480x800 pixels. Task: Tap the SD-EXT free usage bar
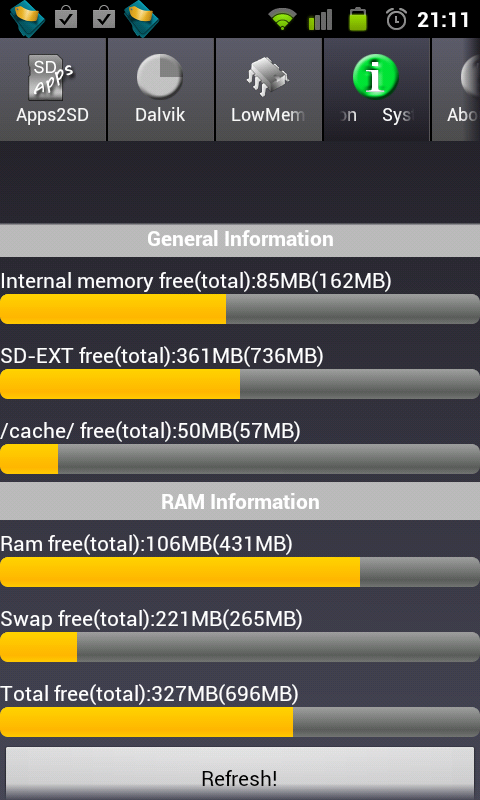click(240, 384)
